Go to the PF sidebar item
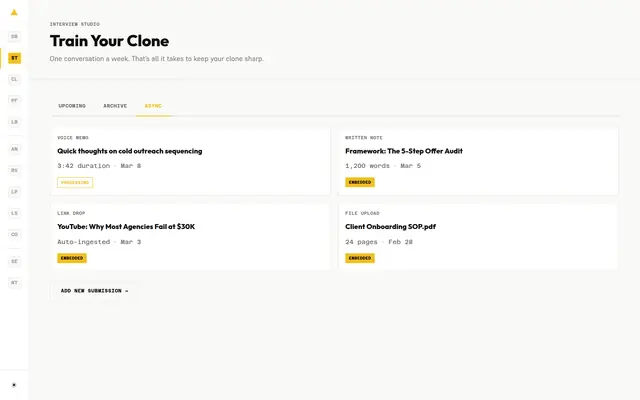 pos(14,100)
